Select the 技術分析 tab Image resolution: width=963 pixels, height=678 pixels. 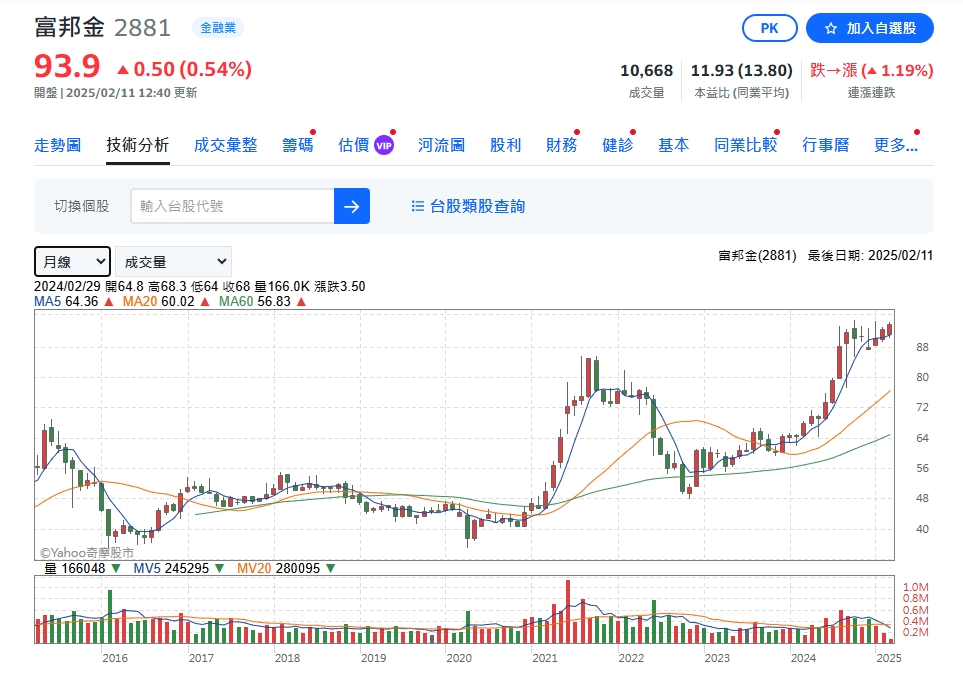coord(138,145)
